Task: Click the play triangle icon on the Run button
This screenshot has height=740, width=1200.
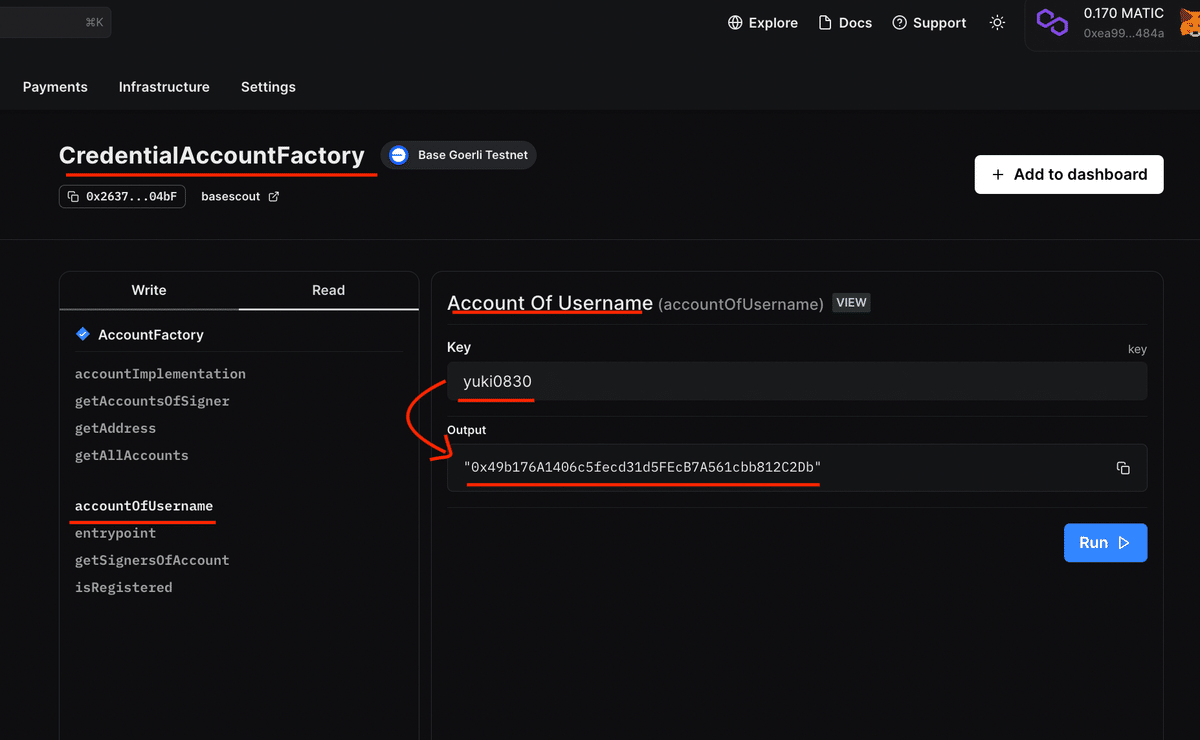Action: 1124,543
